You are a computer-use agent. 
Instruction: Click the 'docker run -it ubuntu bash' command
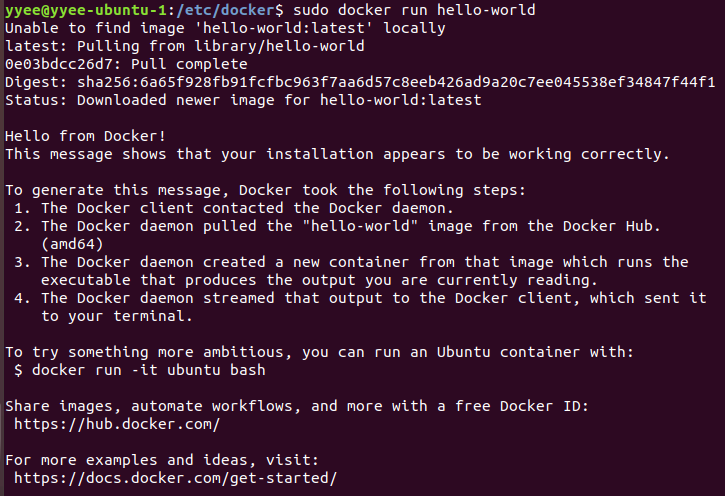point(148,370)
